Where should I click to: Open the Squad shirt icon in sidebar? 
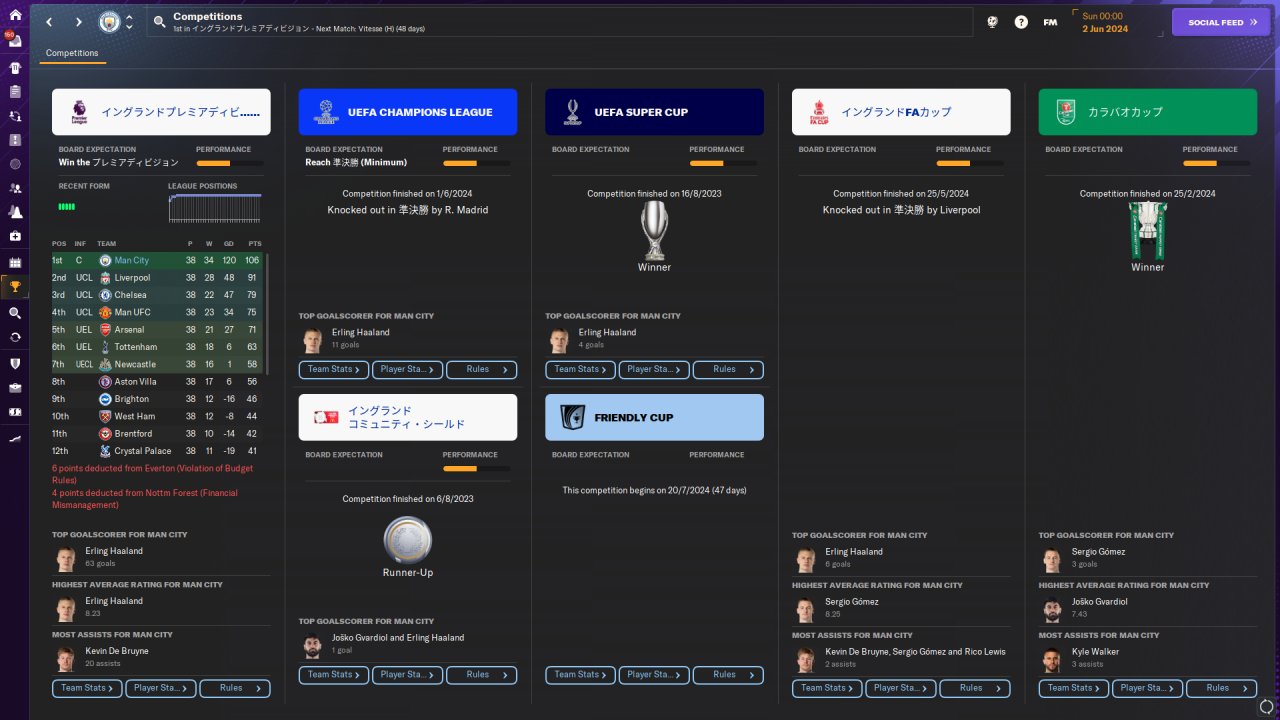point(15,67)
